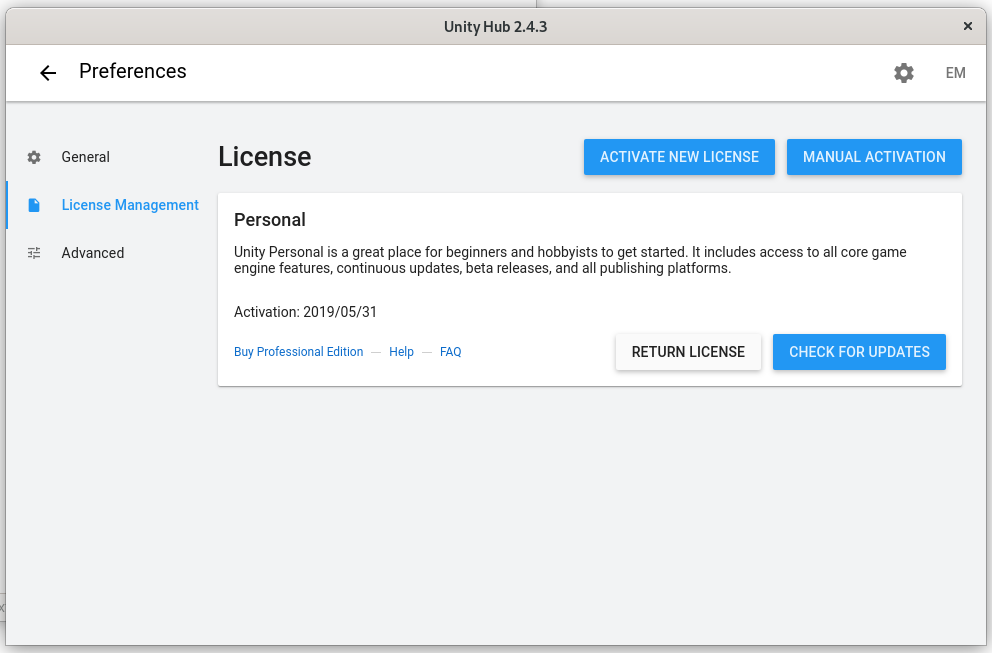This screenshot has width=992, height=653.
Task: Click the Personal license heading
Action: pos(270,220)
